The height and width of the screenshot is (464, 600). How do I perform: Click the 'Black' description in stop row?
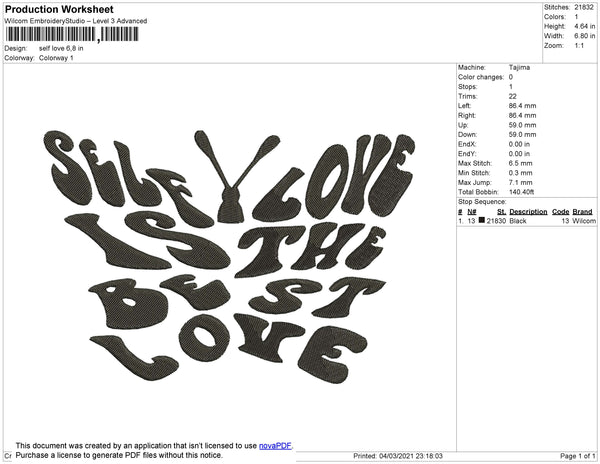click(x=518, y=221)
